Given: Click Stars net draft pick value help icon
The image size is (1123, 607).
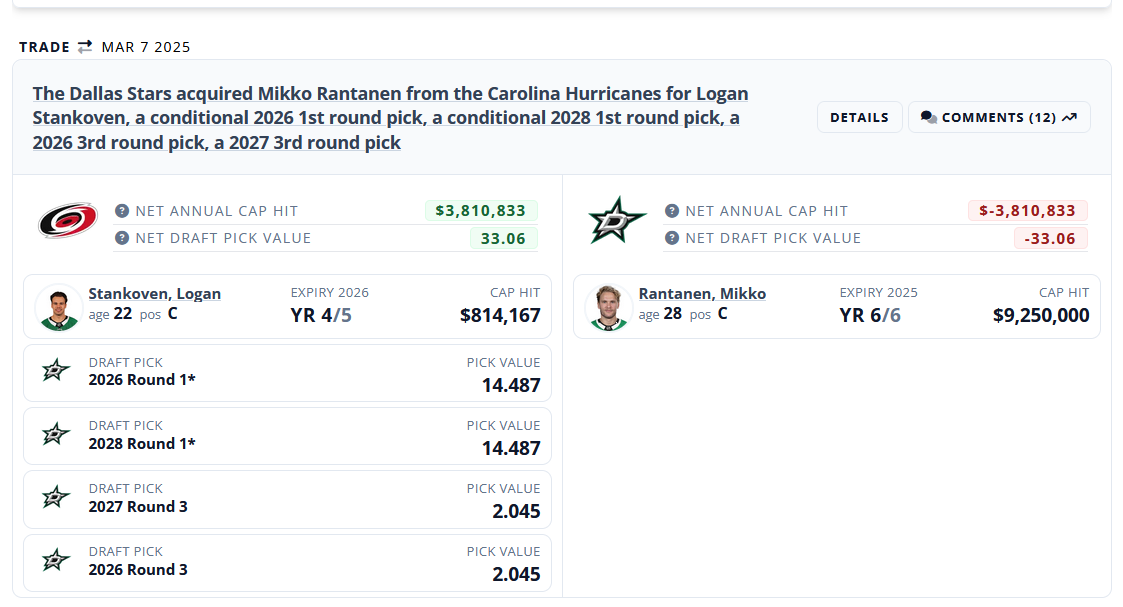Looking at the screenshot, I should (672, 238).
